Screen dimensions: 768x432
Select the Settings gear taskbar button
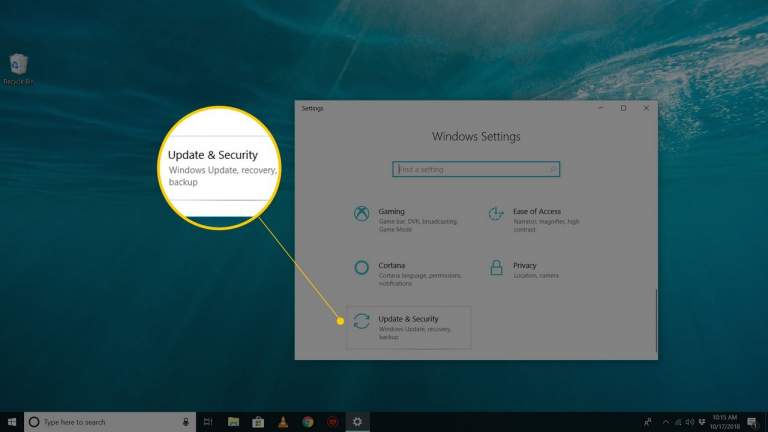coord(358,422)
